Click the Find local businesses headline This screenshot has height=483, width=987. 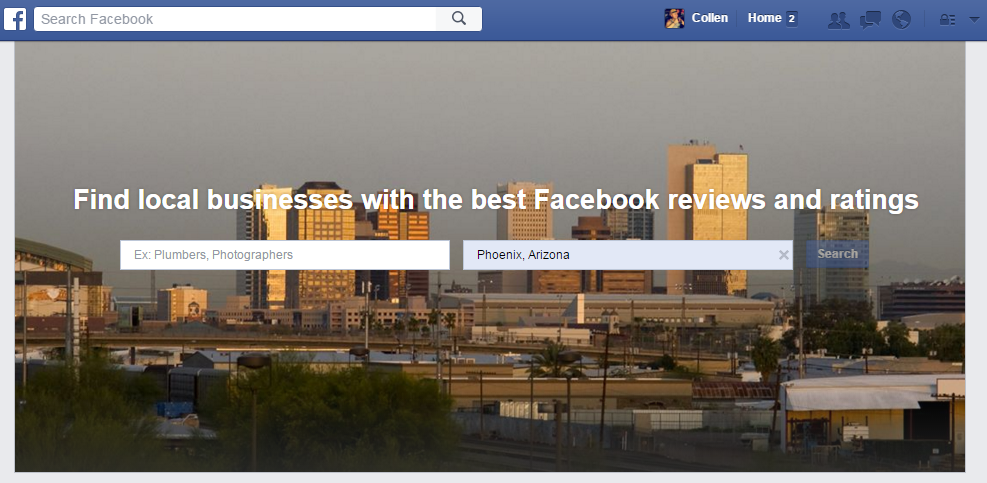coord(496,200)
